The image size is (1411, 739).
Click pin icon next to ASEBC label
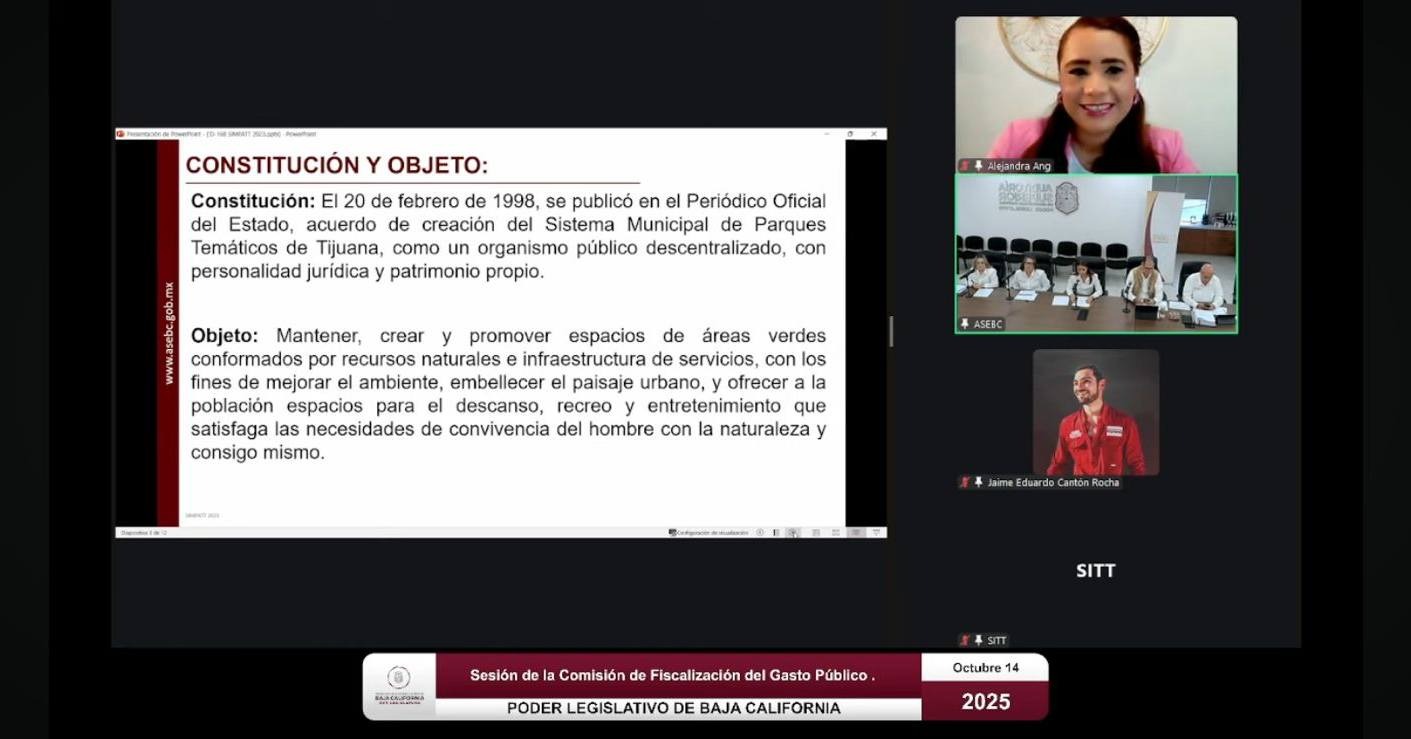965,324
